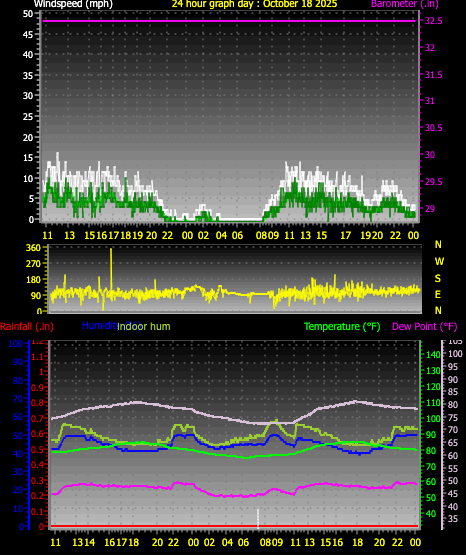Select the green 140 temperature axis value
Screen dimensions: 466x555
tap(433, 355)
